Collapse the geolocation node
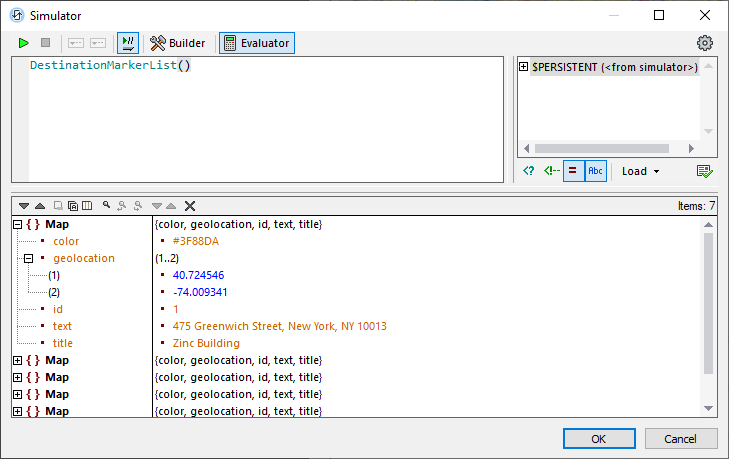Image resolution: width=729 pixels, height=459 pixels. (x=29, y=258)
